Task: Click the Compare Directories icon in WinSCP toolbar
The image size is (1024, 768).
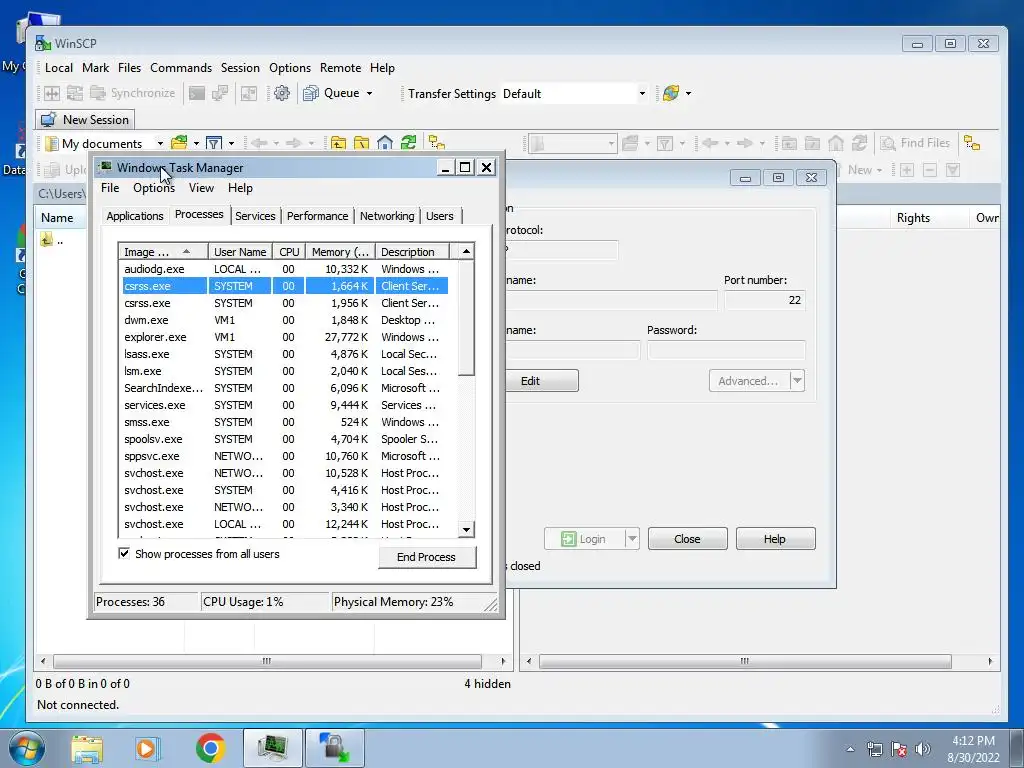Action: [52, 93]
